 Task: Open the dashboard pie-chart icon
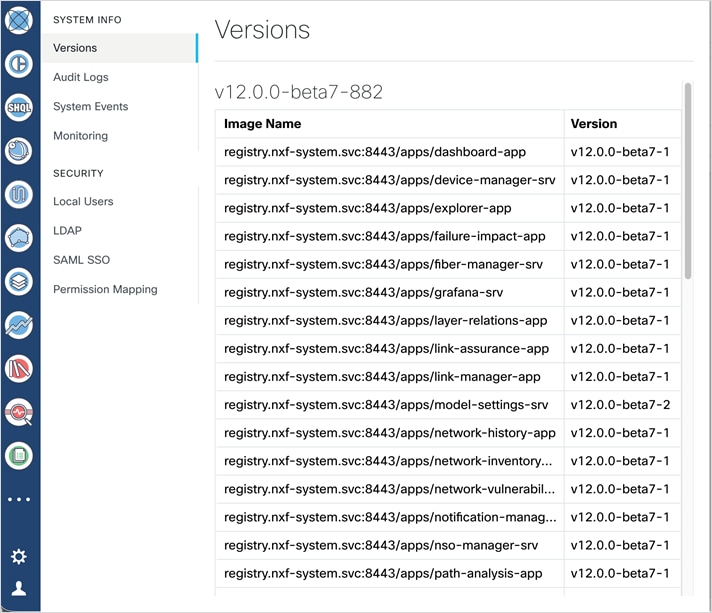(19, 64)
